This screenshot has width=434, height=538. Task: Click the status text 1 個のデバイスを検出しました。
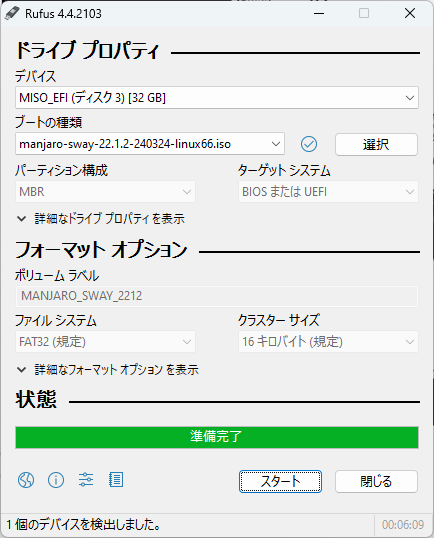[x=84, y=524]
